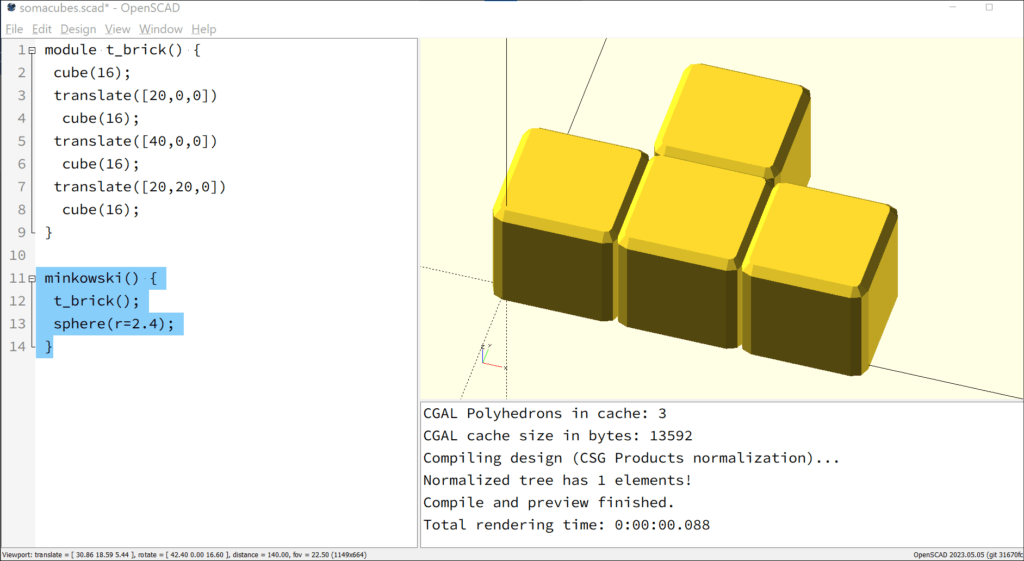Click the OpenSCAD version label in status bar
Viewport: 1024px width, 561px height.
point(968,554)
